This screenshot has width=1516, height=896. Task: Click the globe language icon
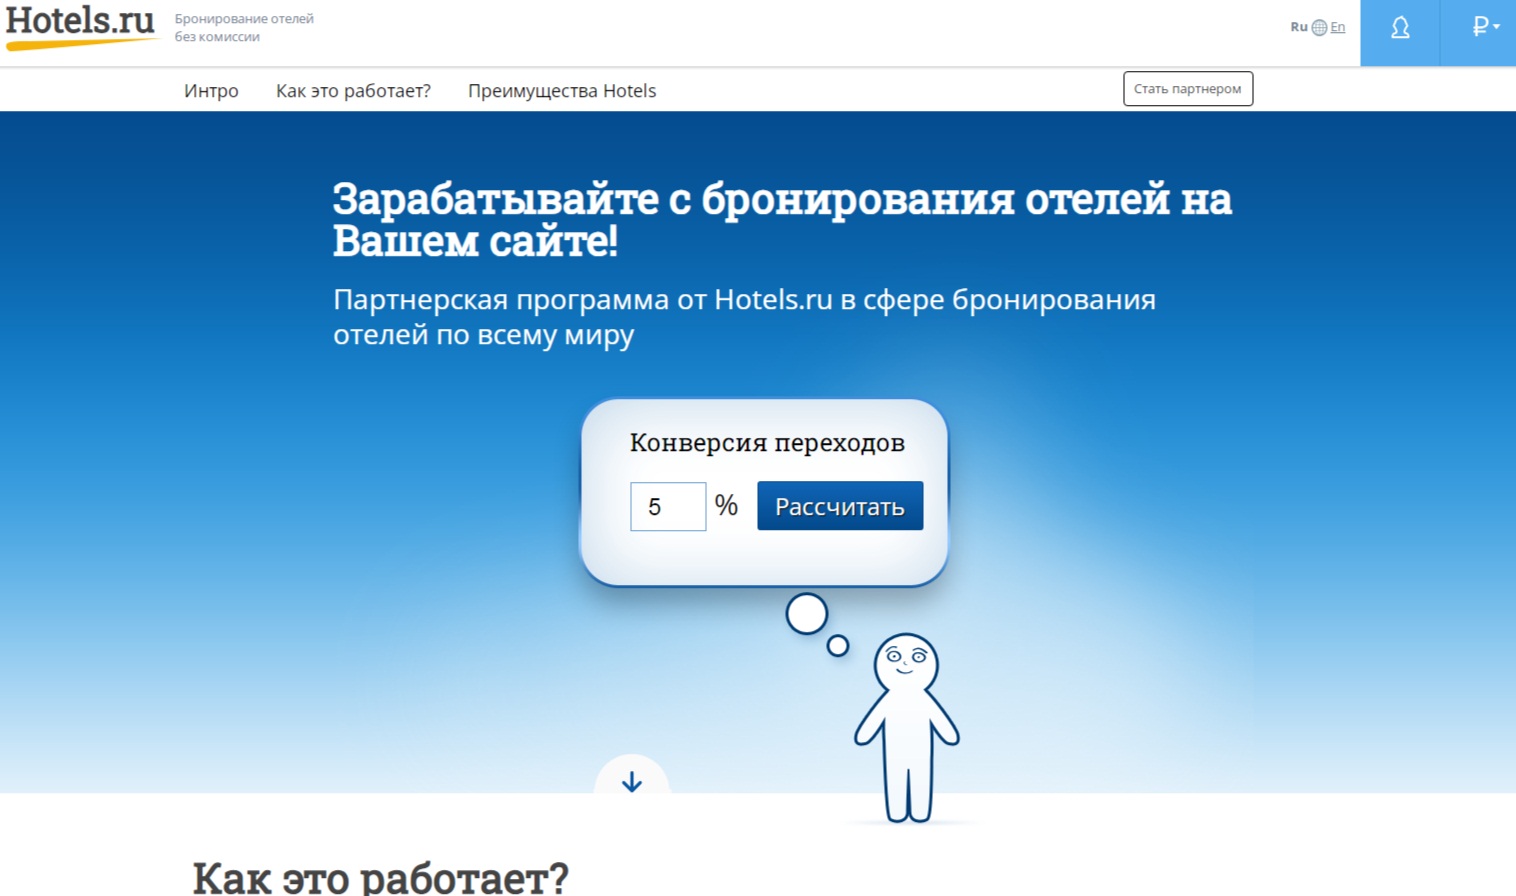(1319, 27)
